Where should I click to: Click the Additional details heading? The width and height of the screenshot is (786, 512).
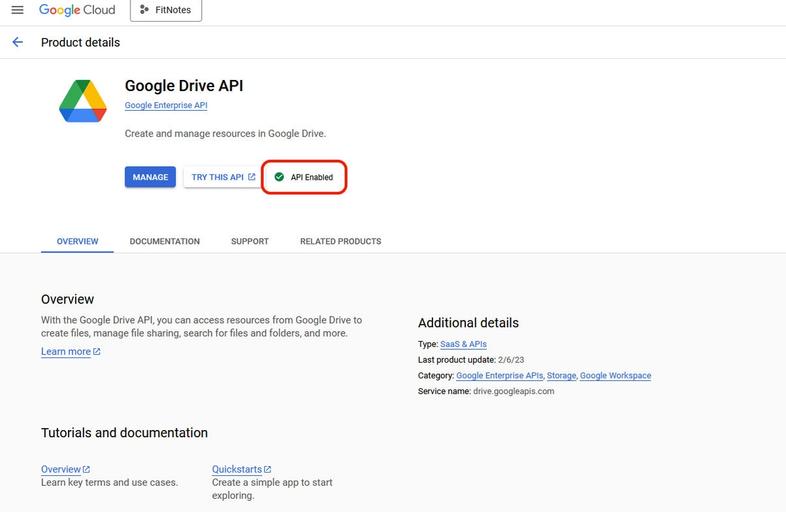(x=468, y=323)
